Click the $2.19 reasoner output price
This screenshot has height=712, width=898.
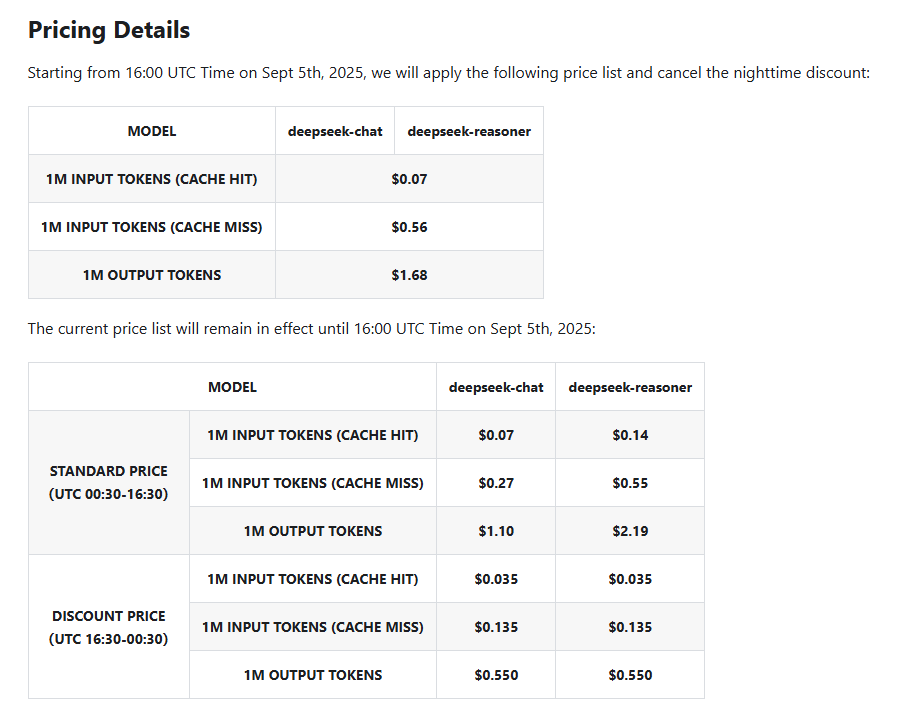630,531
